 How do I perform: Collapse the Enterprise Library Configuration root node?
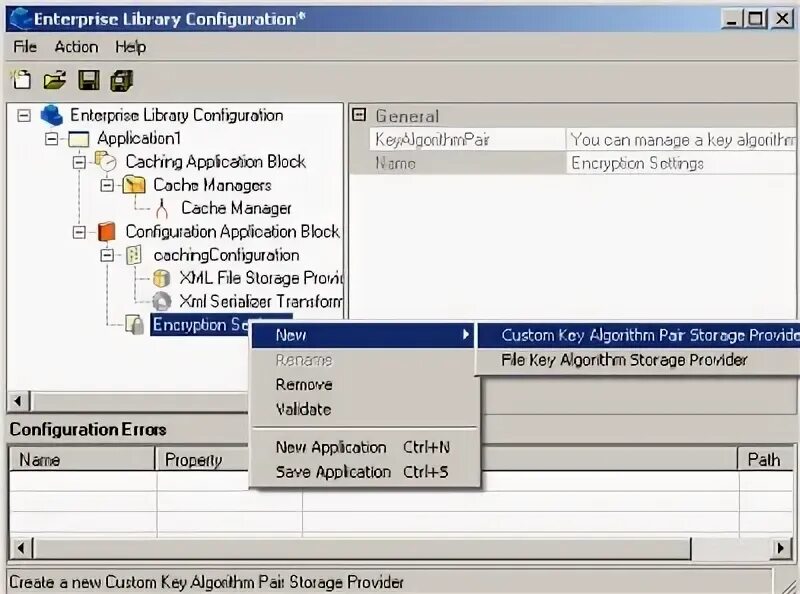coord(24,115)
